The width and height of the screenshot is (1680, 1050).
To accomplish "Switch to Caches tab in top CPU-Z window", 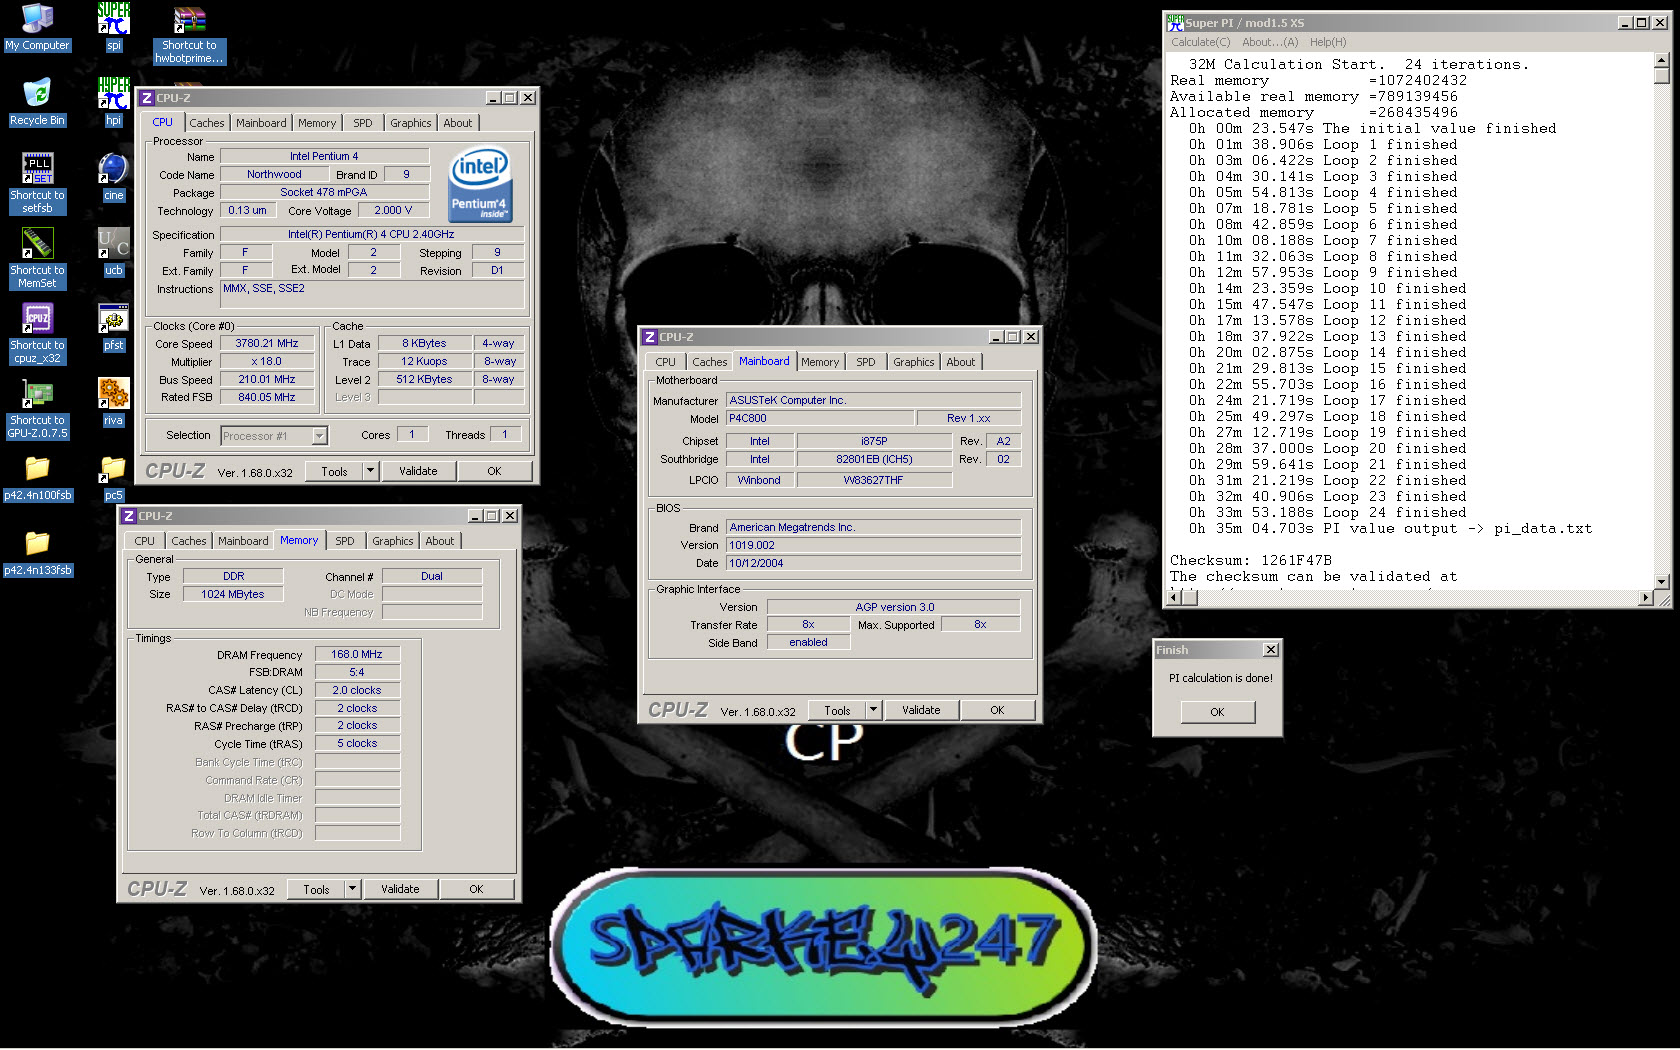I will pos(207,123).
